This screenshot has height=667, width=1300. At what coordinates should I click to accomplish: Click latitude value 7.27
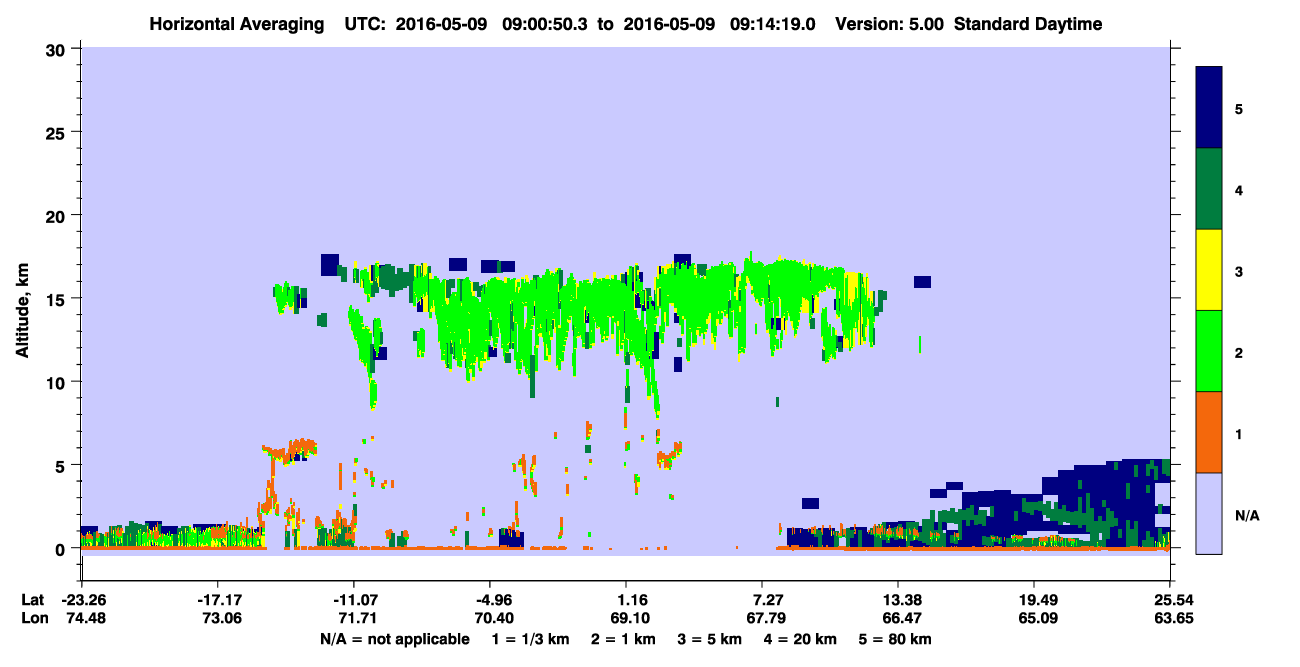pos(763,600)
